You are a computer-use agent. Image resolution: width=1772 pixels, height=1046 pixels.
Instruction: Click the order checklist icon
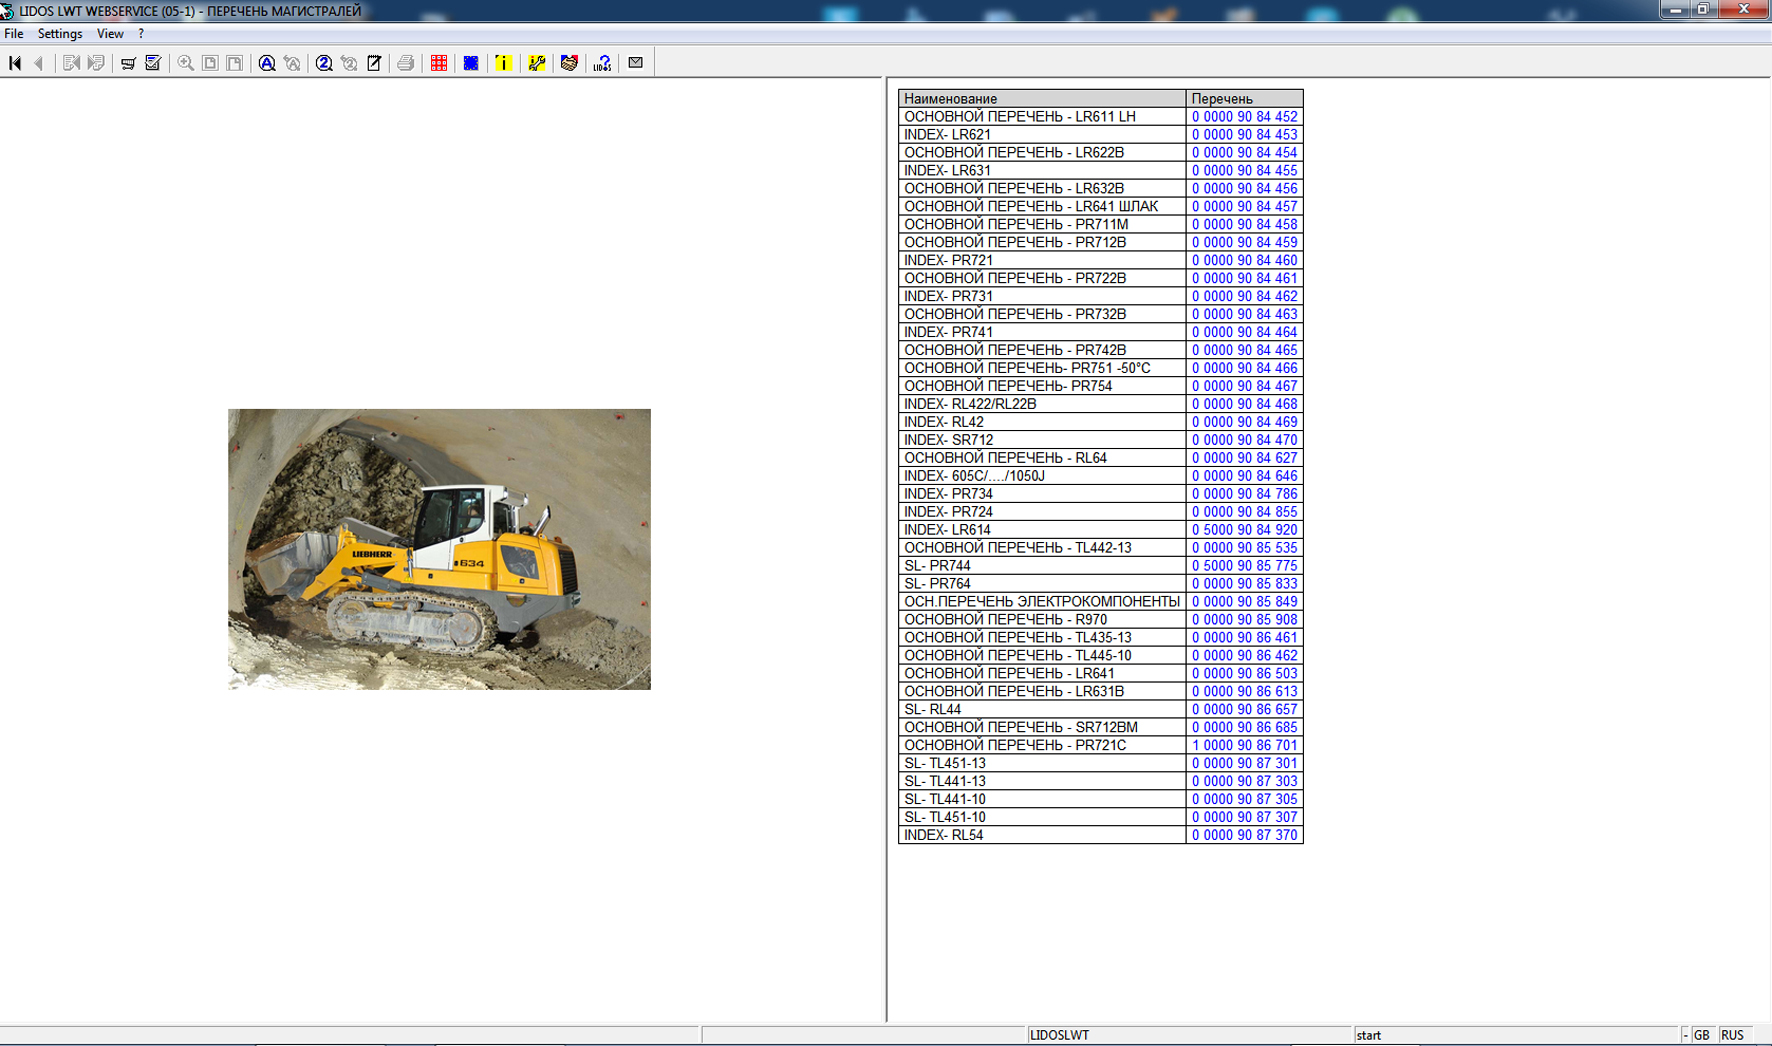153,63
